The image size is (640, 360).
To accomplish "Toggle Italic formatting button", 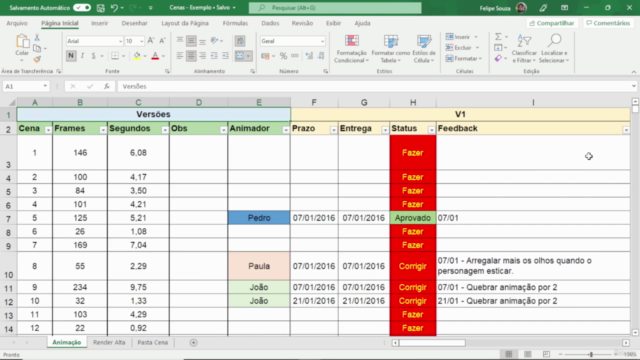I will click(82, 56).
